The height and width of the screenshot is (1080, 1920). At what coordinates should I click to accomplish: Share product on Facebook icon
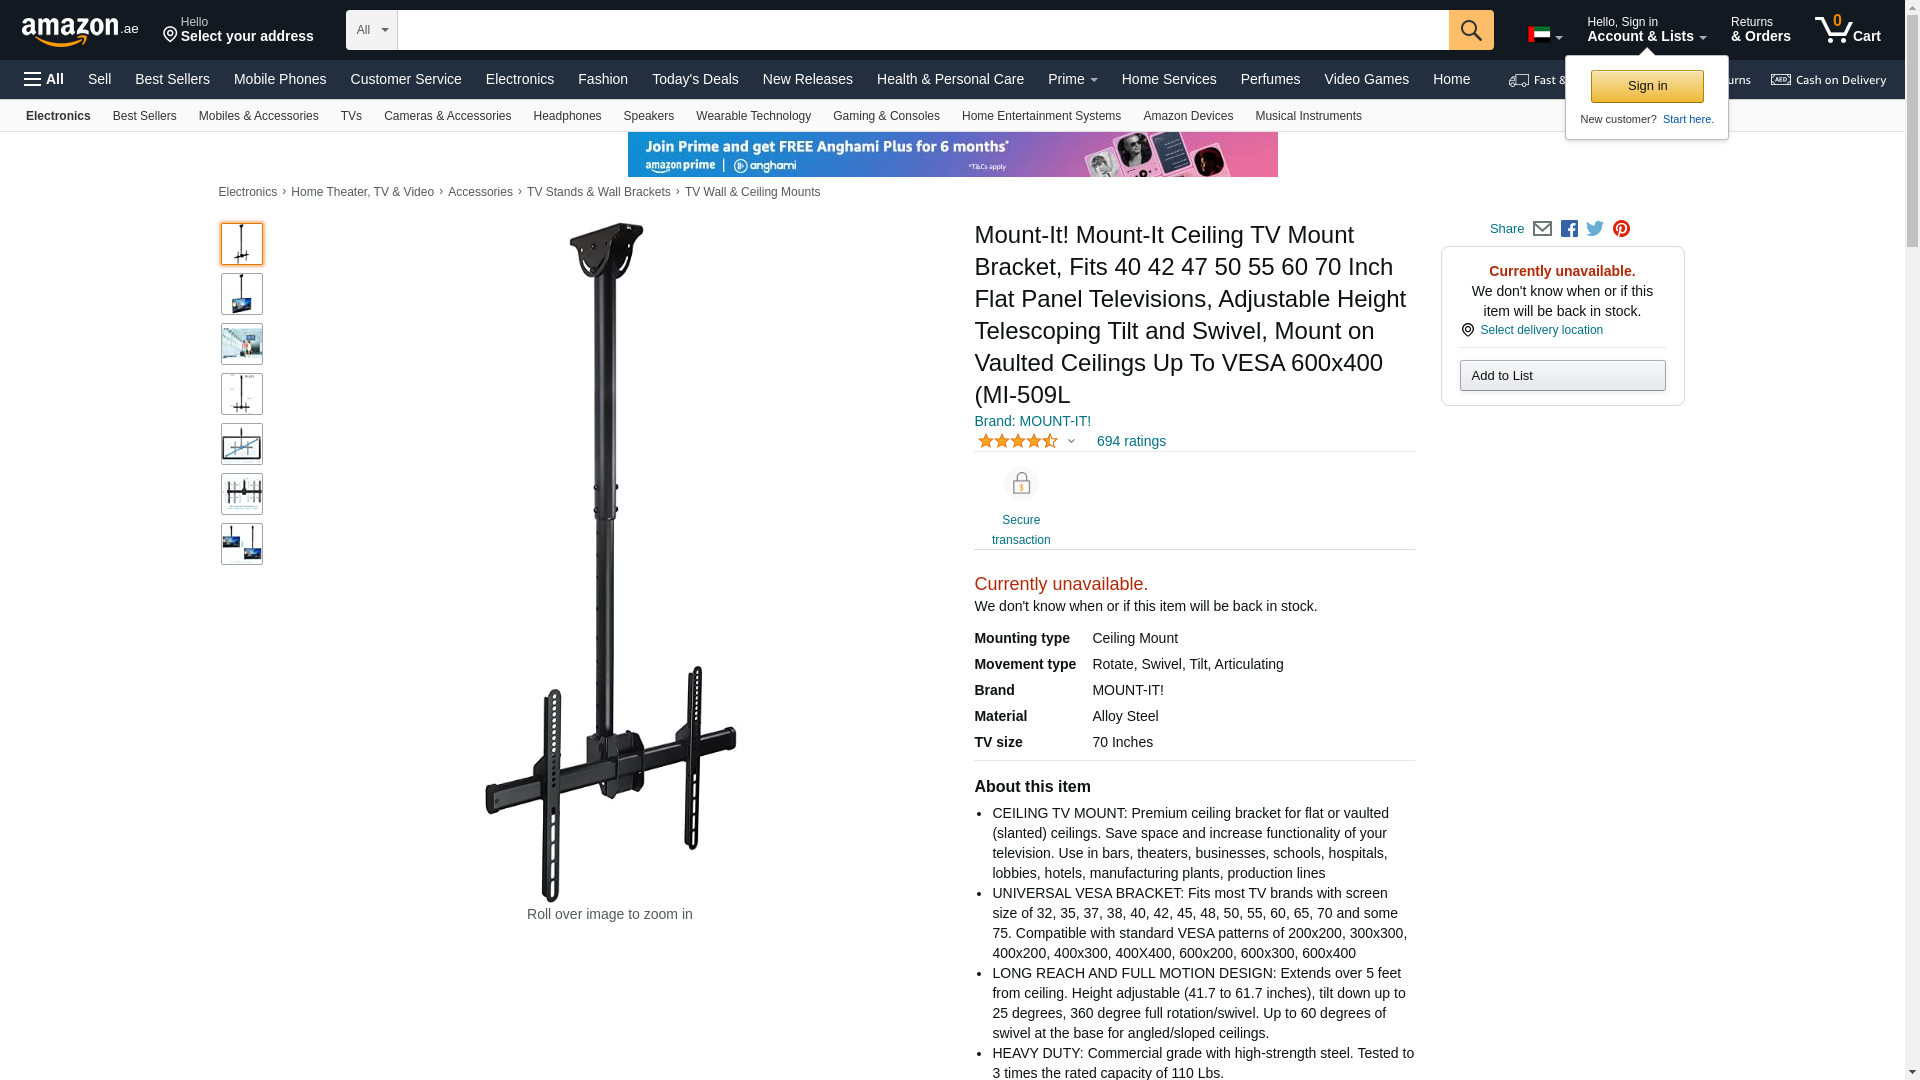coord(1569,229)
